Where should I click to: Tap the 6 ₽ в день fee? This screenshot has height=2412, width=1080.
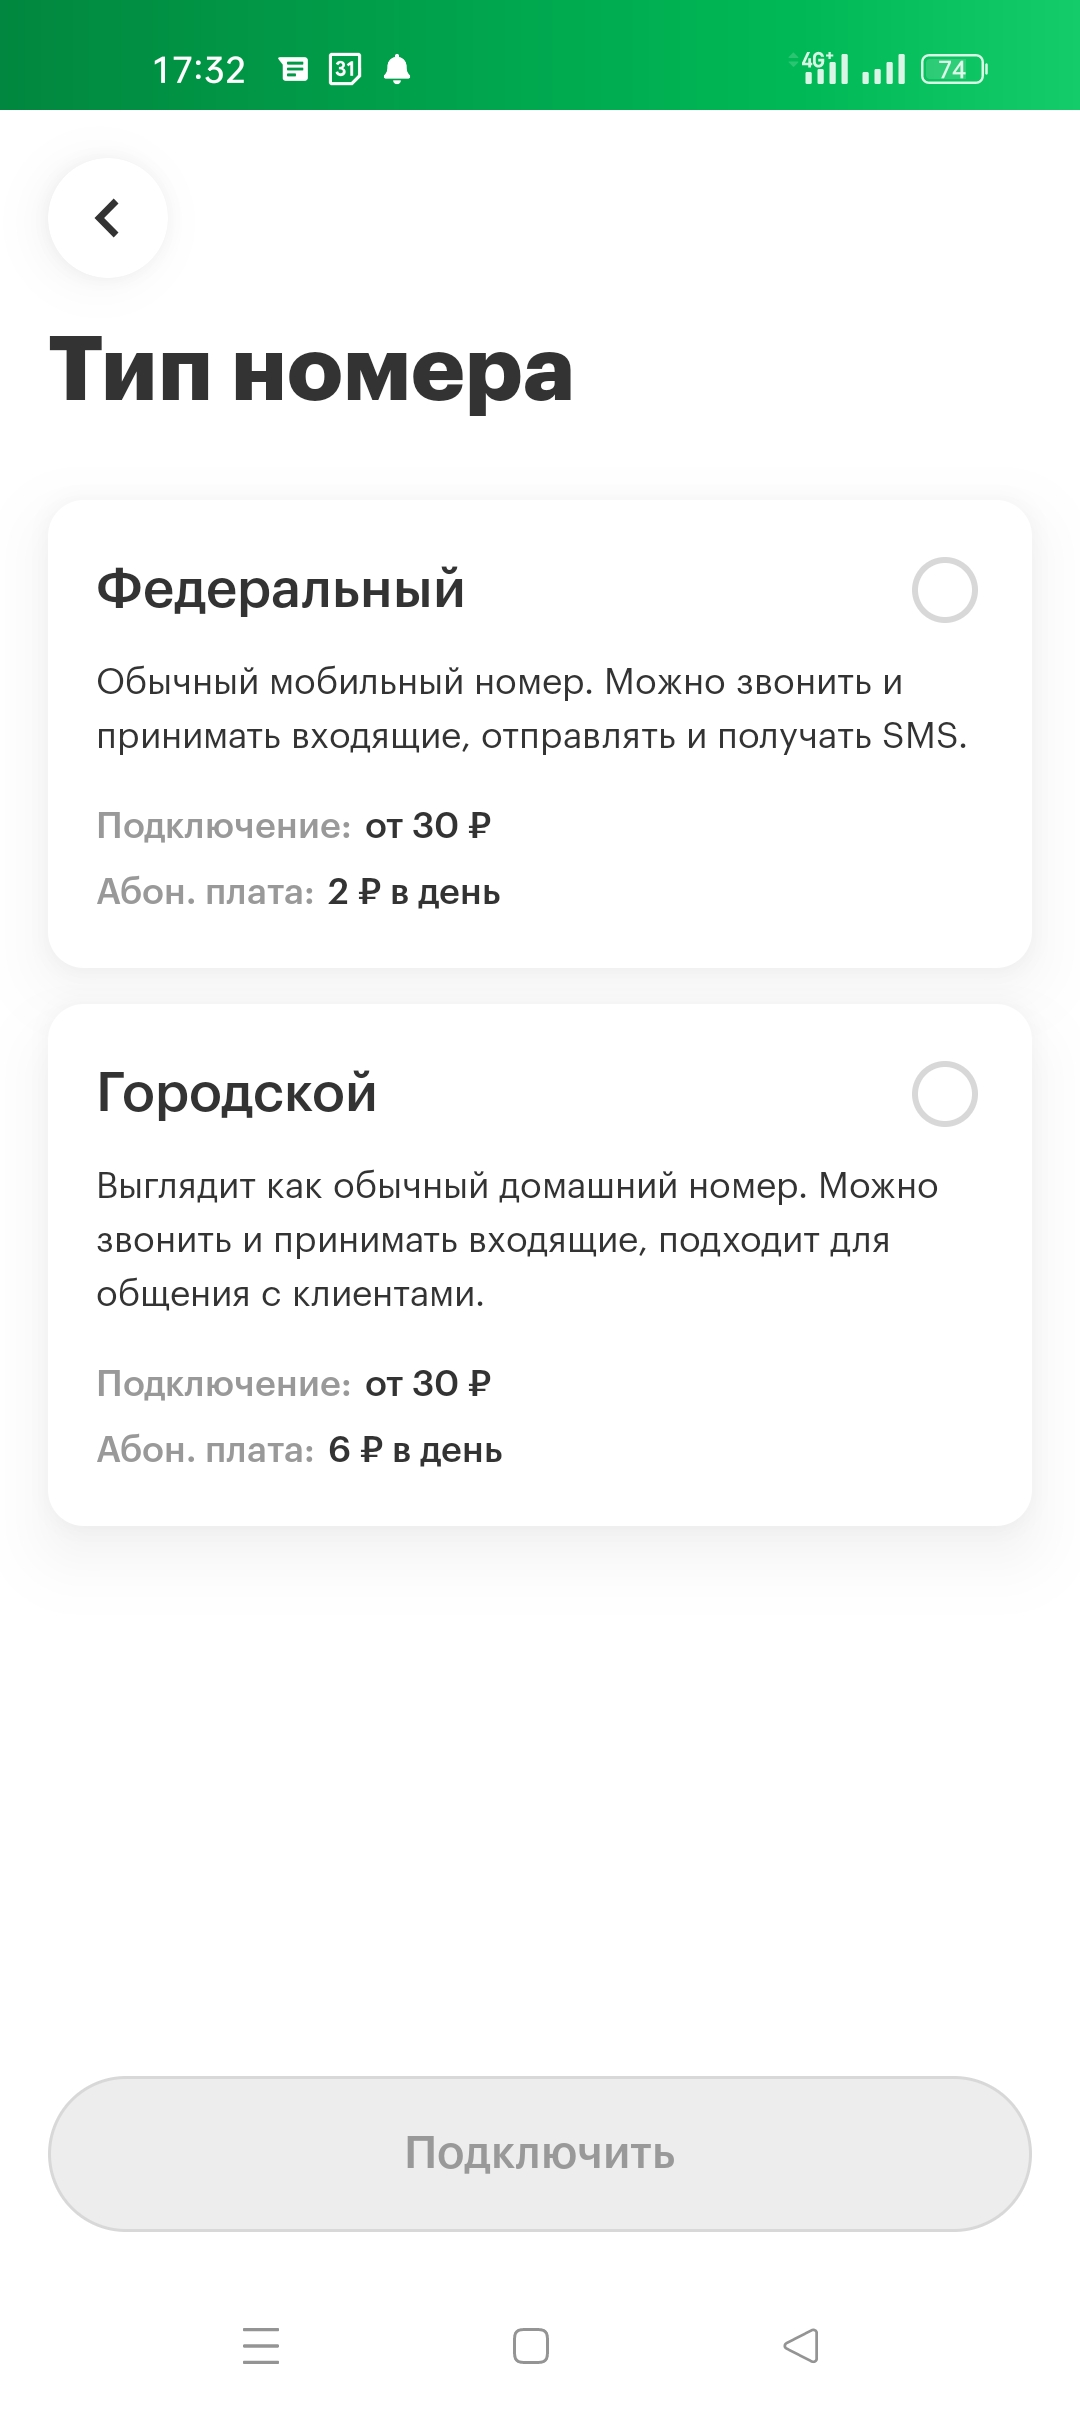(415, 1450)
